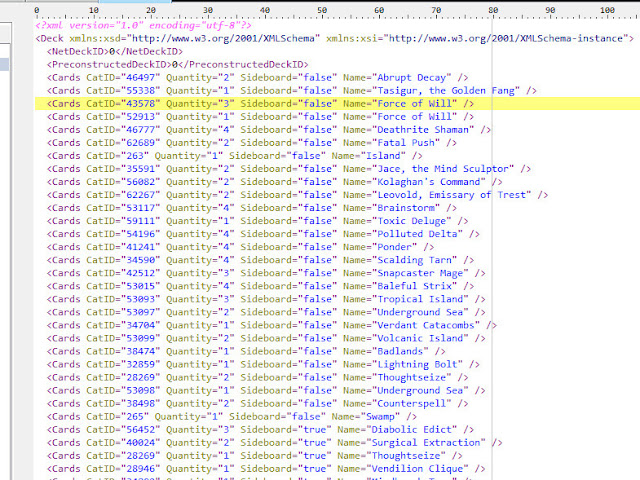Select the Deck opening tag line
The width and height of the screenshot is (640, 480).
pyautogui.click(x=335, y=38)
